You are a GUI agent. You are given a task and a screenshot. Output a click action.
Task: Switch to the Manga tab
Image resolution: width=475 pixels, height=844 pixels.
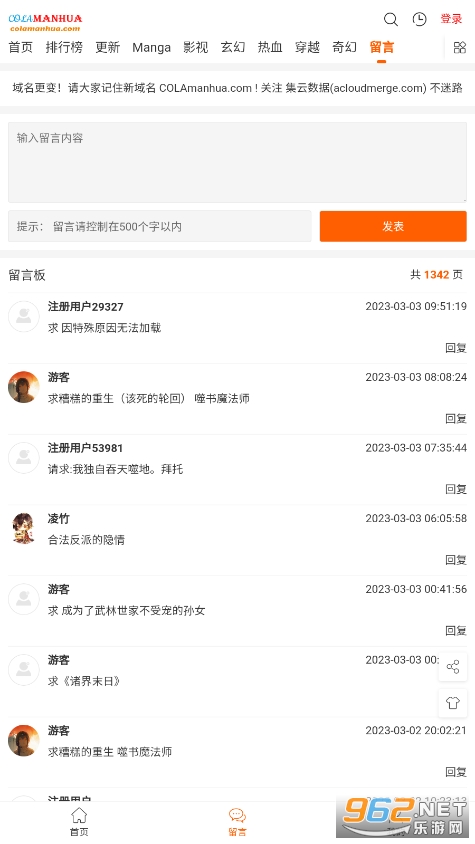click(x=151, y=47)
